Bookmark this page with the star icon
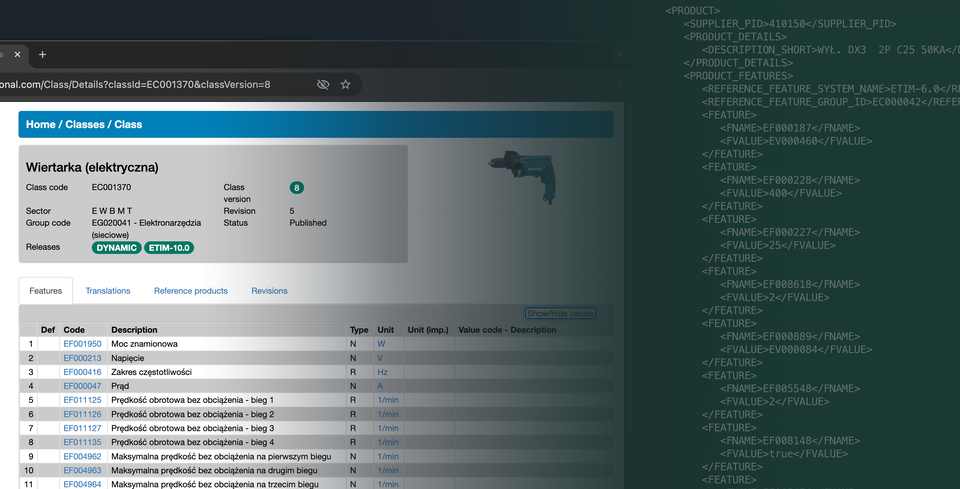Screen dimensions: 960x489 click(x=345, y=84)
